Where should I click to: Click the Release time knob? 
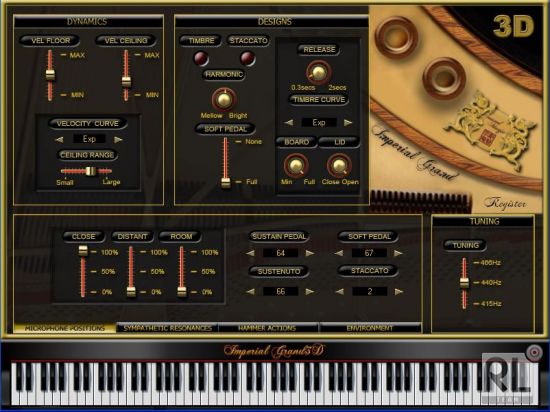[318, 72]
